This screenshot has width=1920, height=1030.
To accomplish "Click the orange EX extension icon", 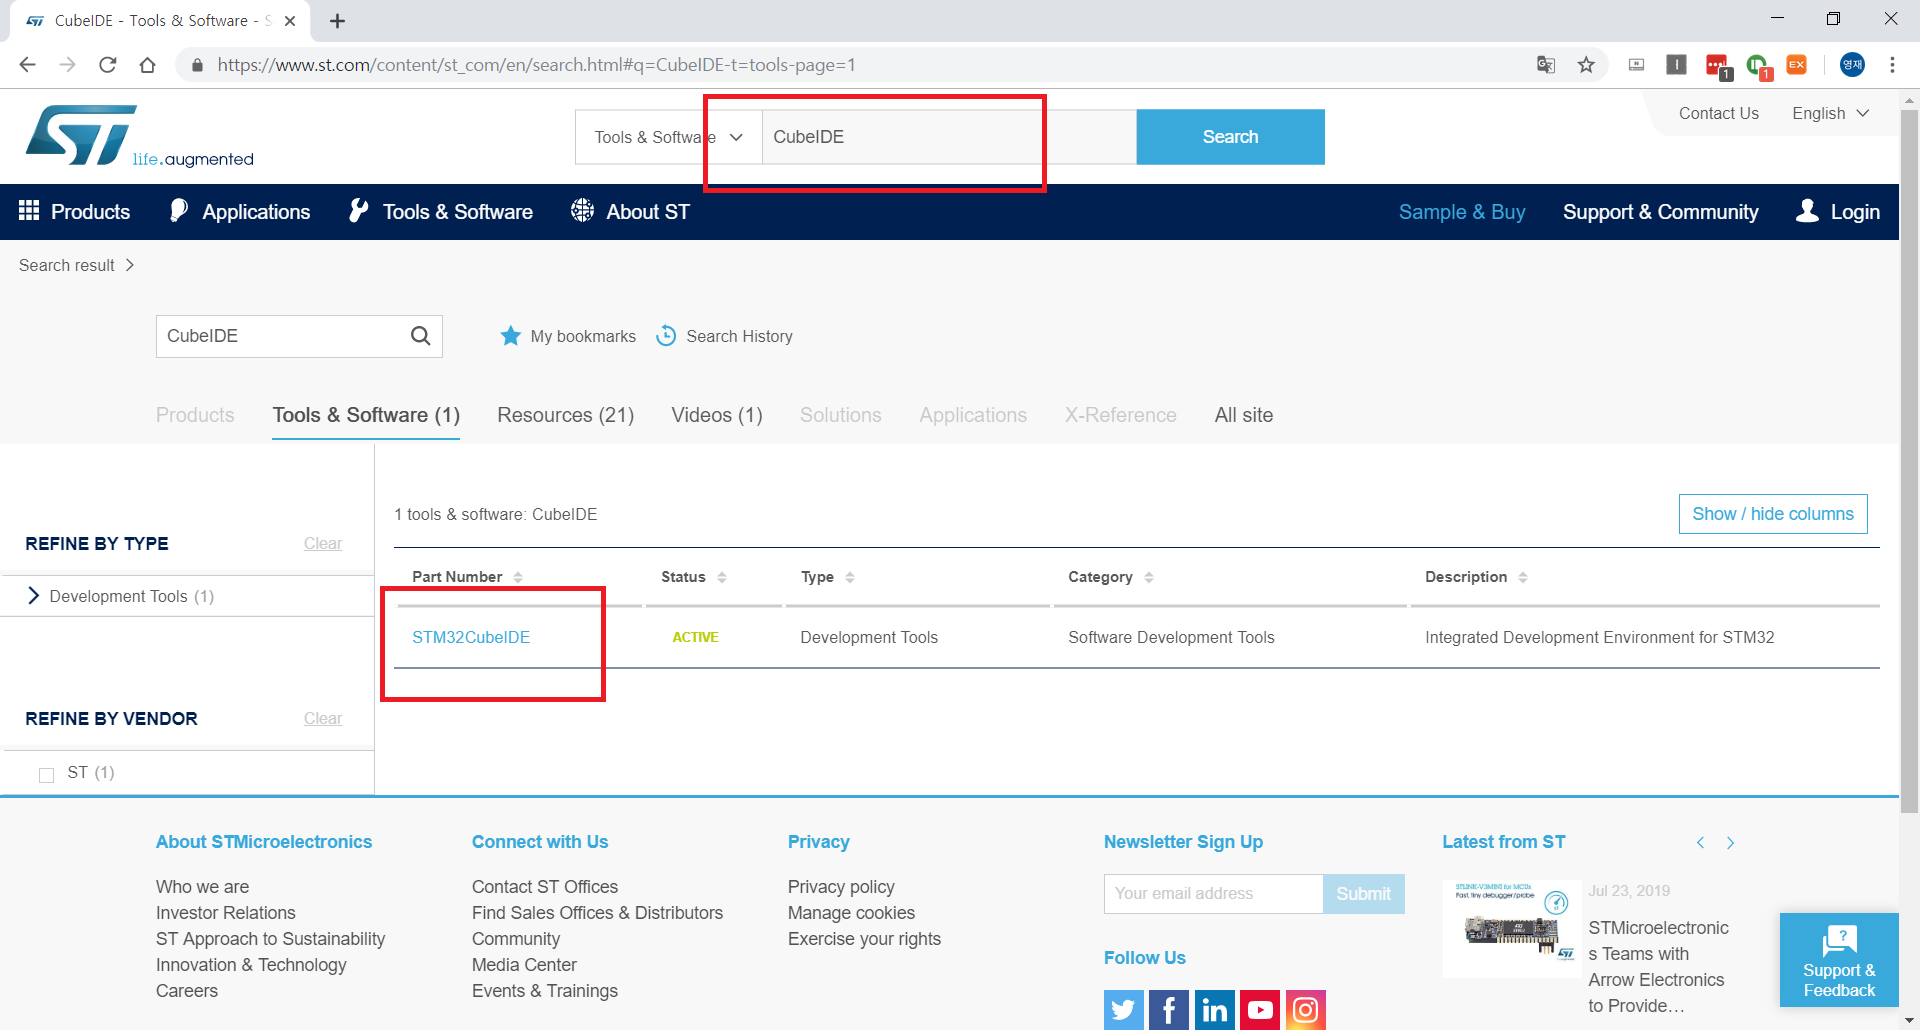I will (x=1797, y=65).
